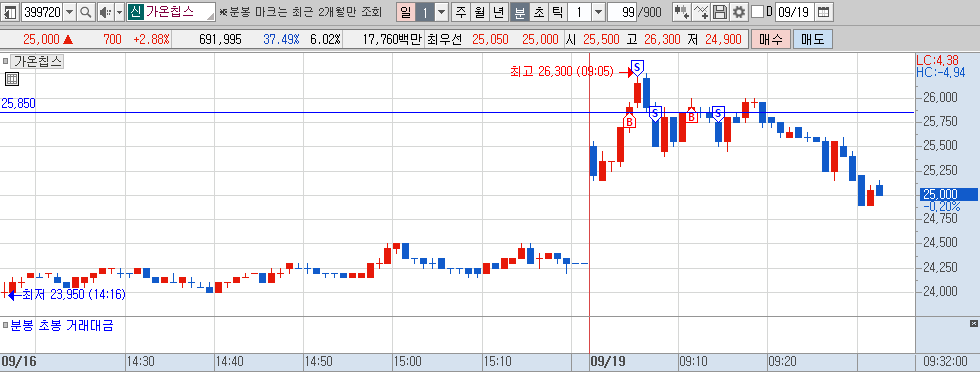Click the data table grid icon under 가온칩스
This screenshot has width=980, height=372.
coord(12,79)
